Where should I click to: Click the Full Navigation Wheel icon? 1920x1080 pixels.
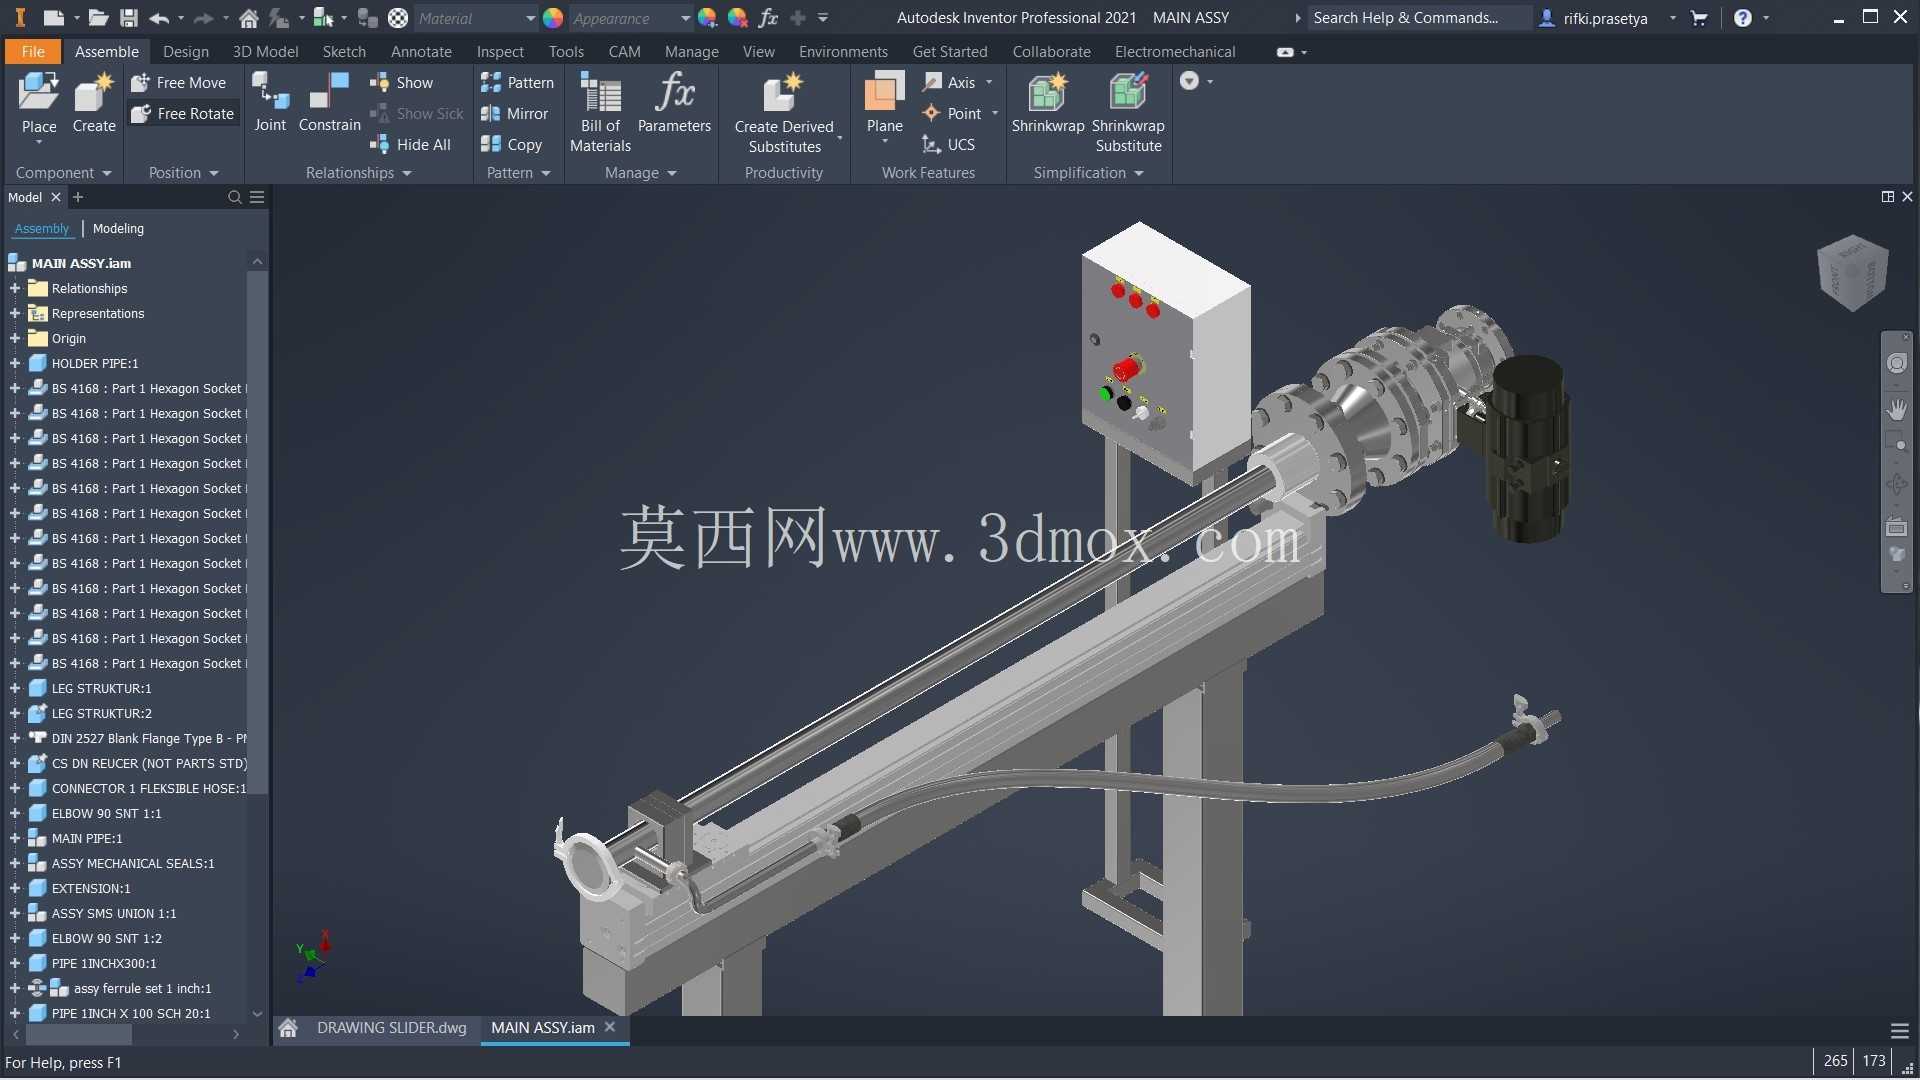click(x=1897, y=363)
